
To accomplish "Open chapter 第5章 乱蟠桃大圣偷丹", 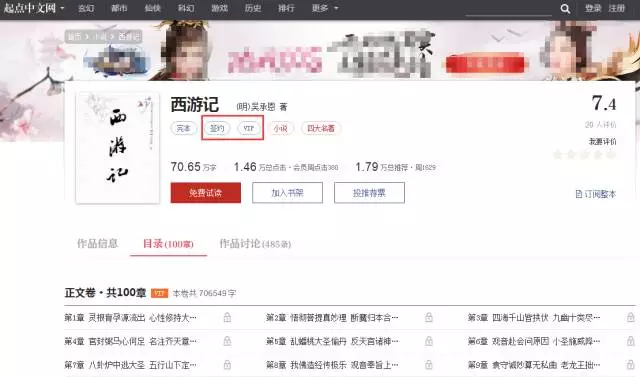I will (x=332, y=341).
